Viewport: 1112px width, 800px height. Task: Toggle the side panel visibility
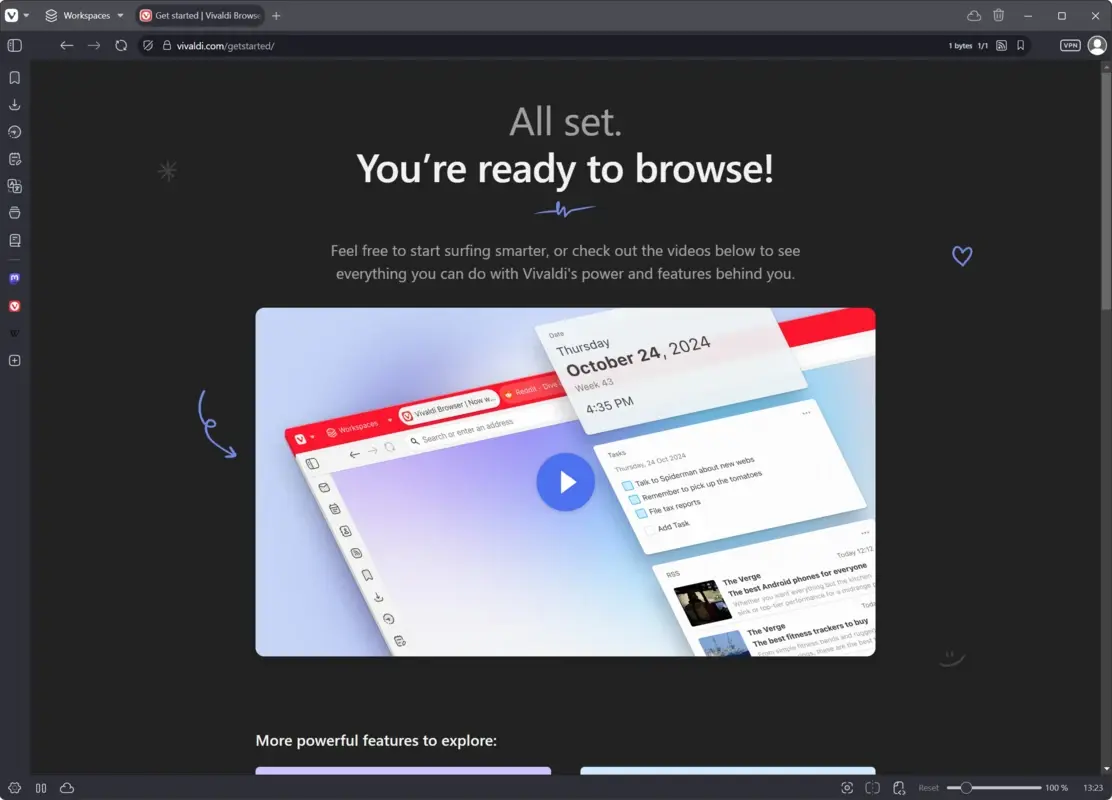point(14,45)
